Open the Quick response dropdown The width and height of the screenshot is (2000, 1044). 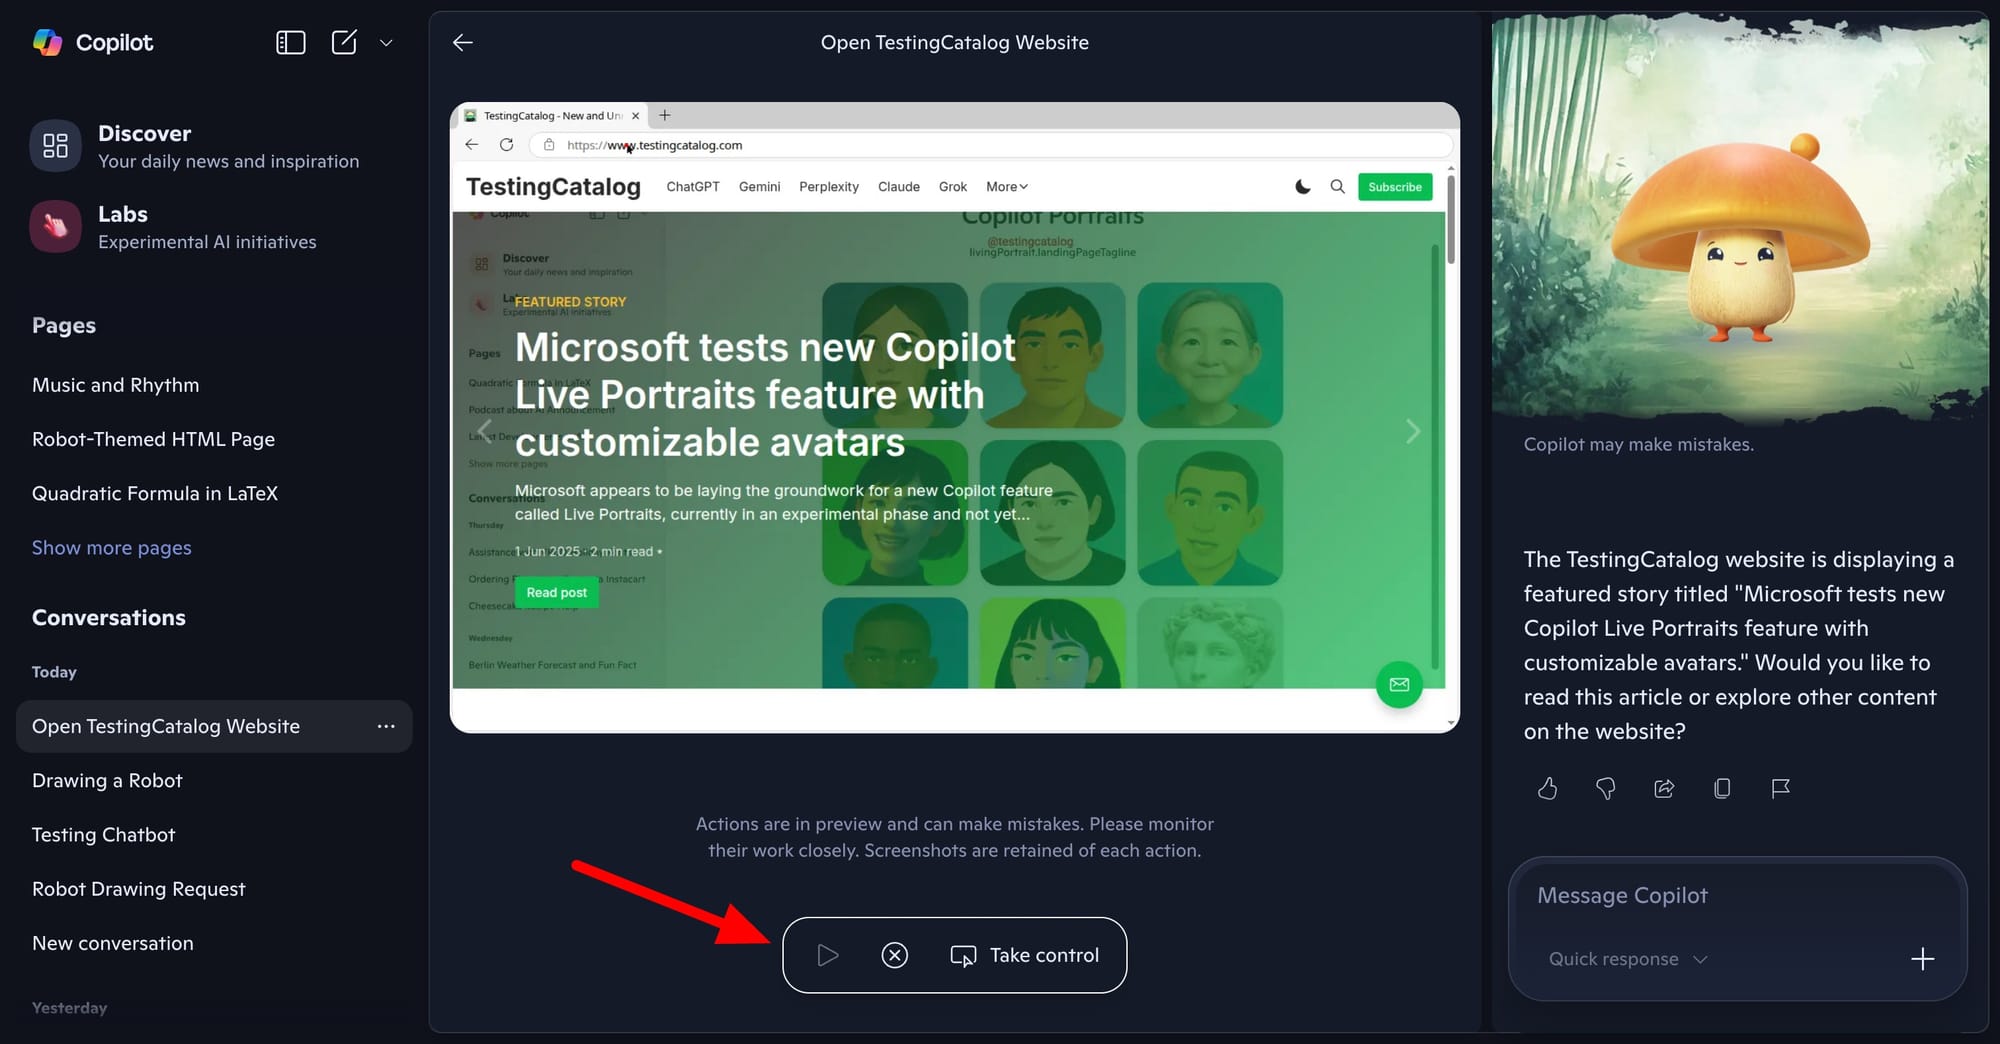point(1627,959)
